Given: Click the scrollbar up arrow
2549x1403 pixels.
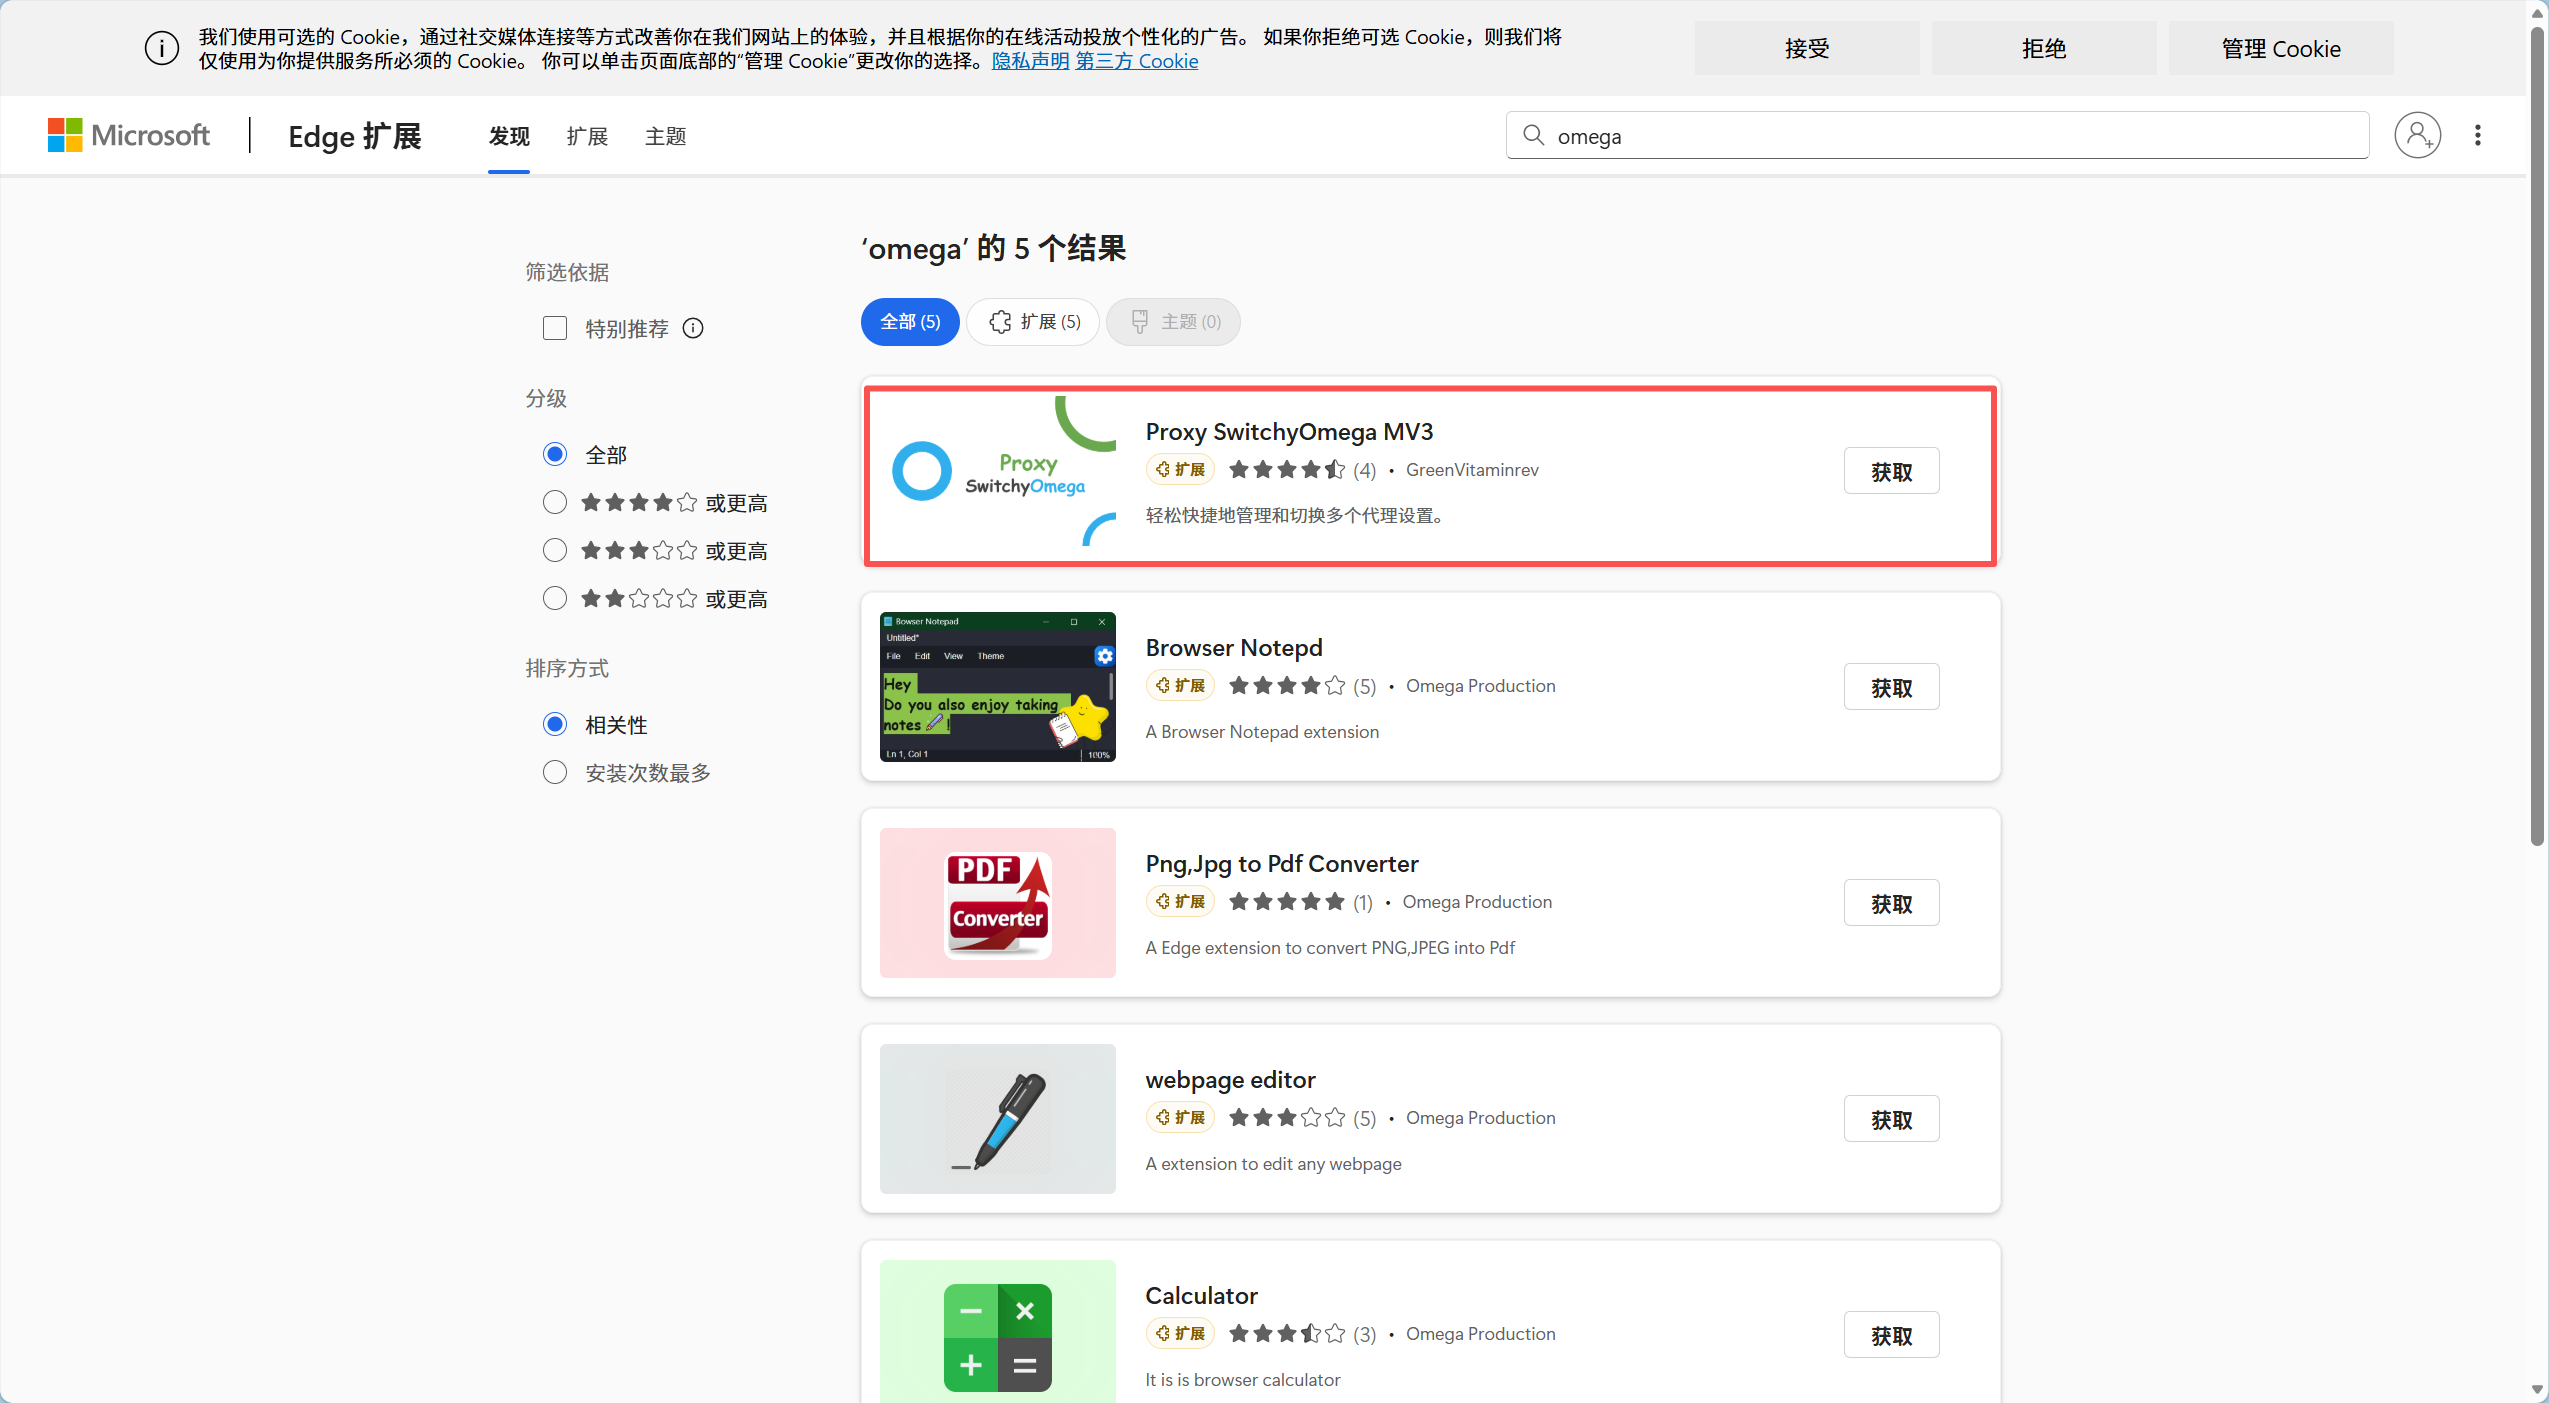Looking at the screenshot, I should (x=2537, y=13).
